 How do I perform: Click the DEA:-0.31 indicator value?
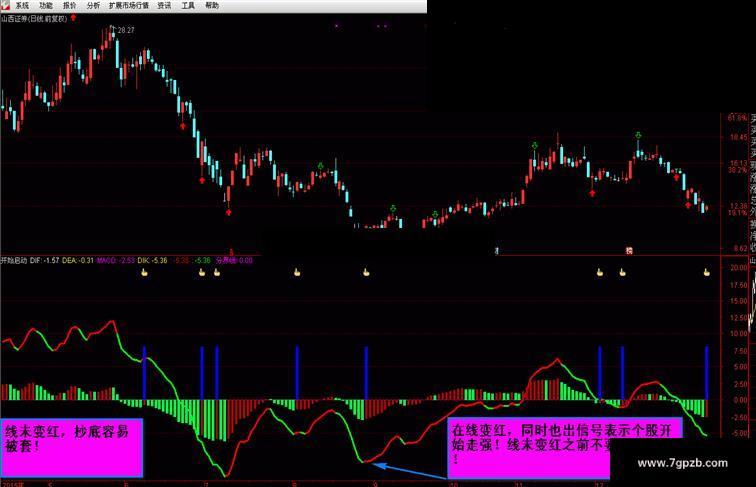click(78, 260)
